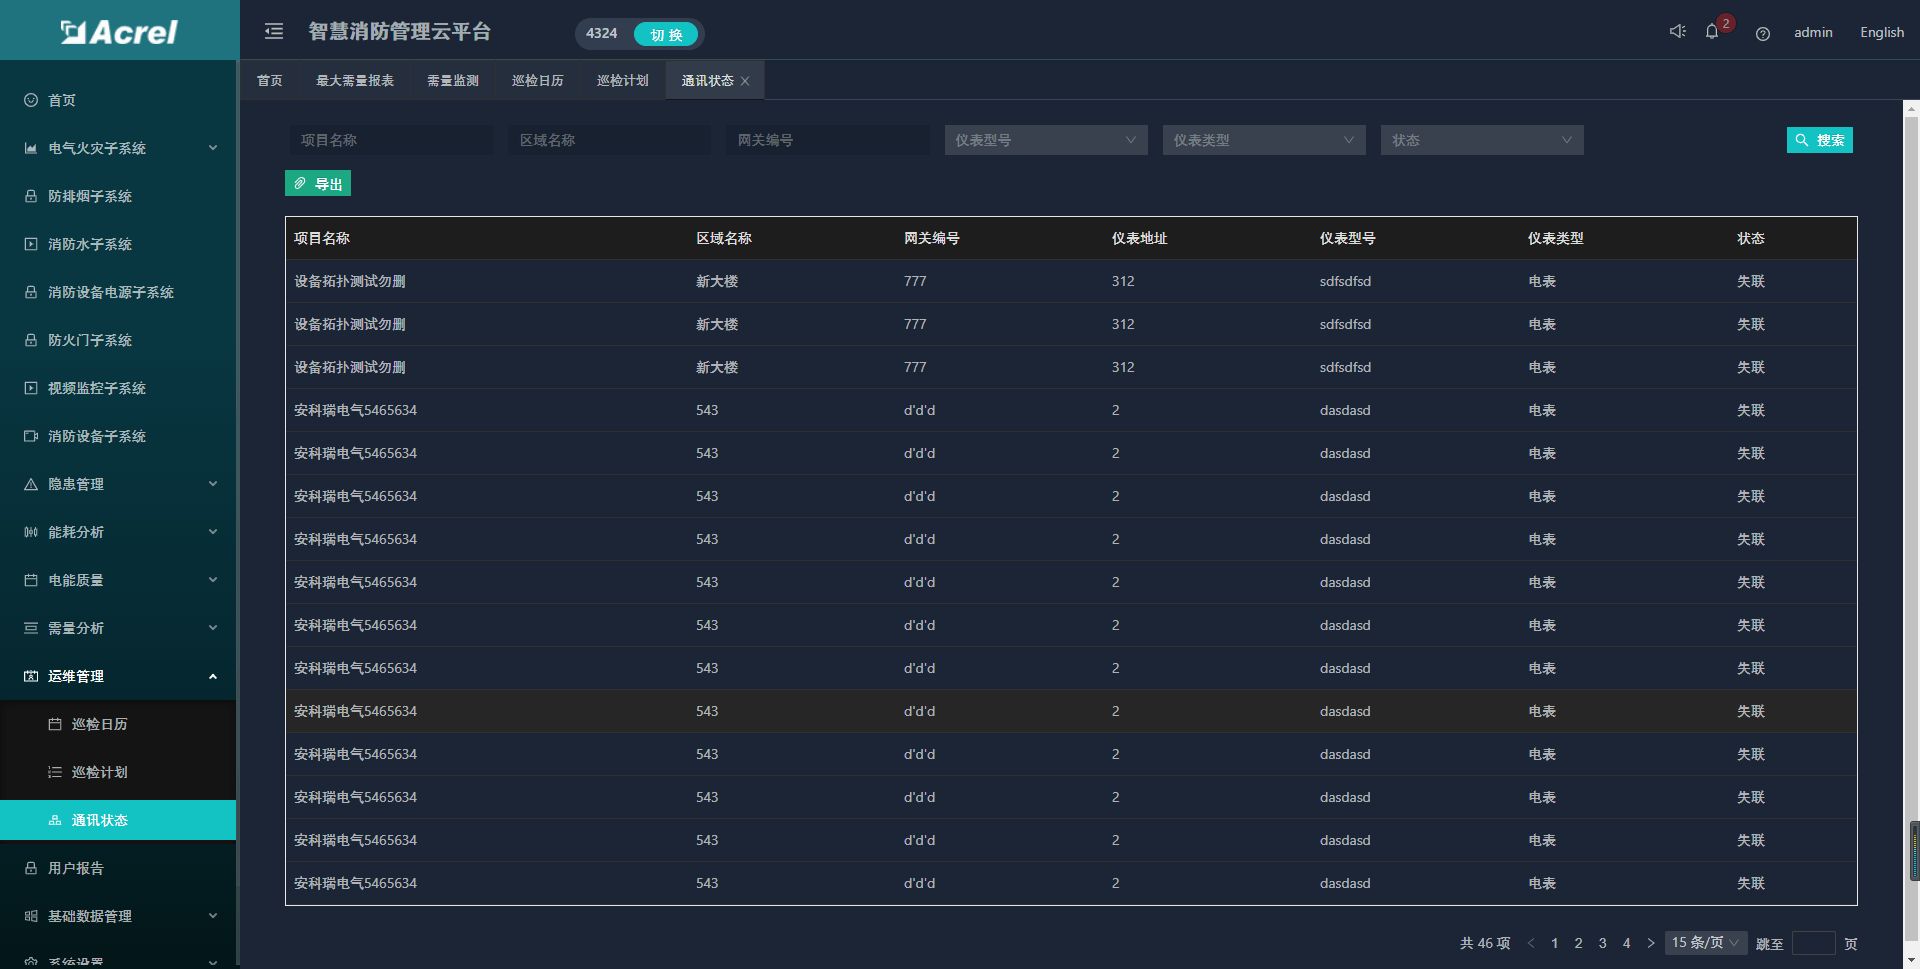This screenshot has height=969, width=1920.
Task: Click the 巡检计划 list icon in sidebar
Action: coord(55,772)
